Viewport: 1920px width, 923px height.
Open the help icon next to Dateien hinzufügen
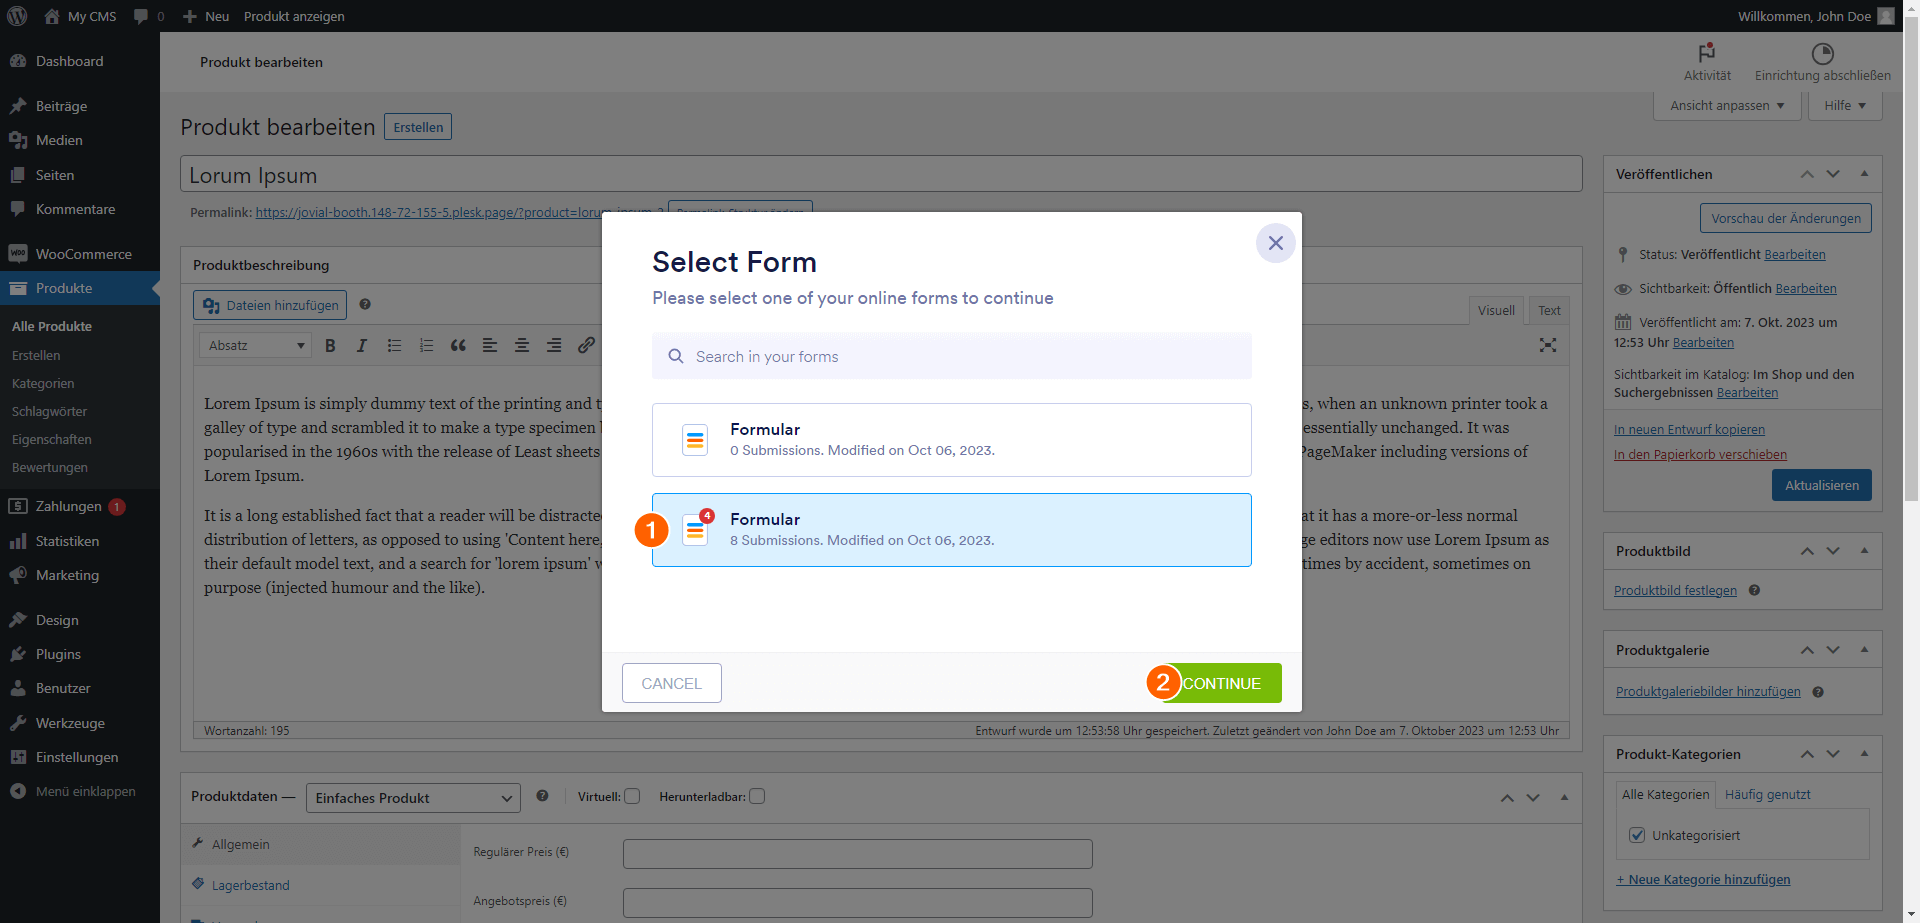tap(365, 304)
